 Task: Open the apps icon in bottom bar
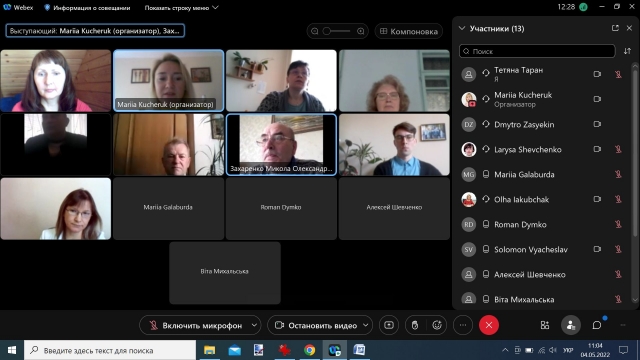545,325
